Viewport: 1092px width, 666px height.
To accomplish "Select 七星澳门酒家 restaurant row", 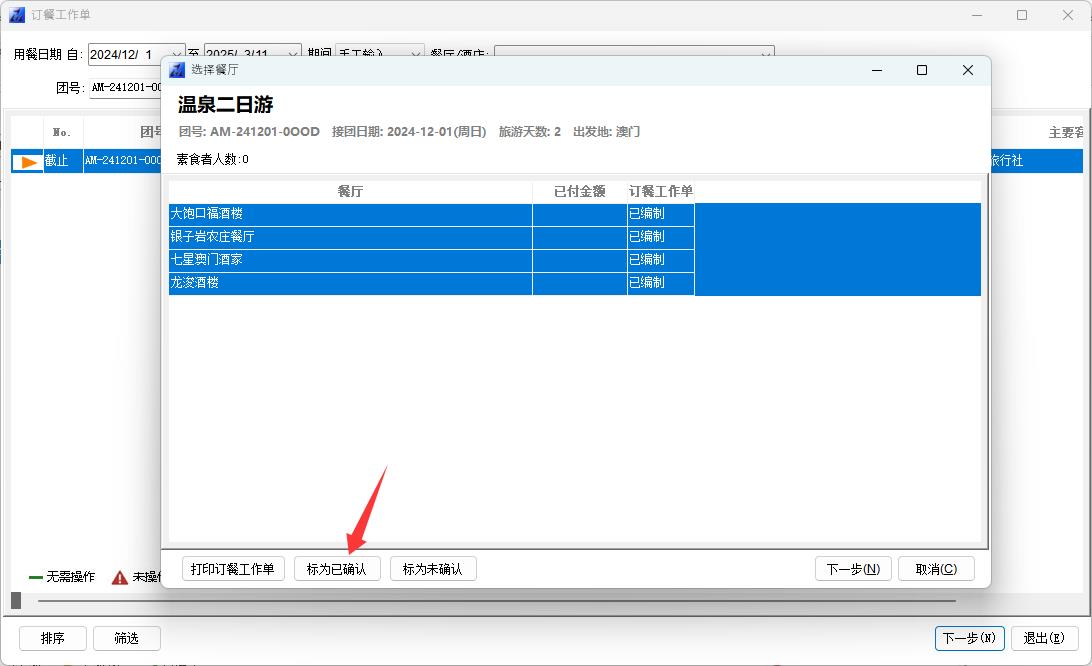I will (575, 260).
